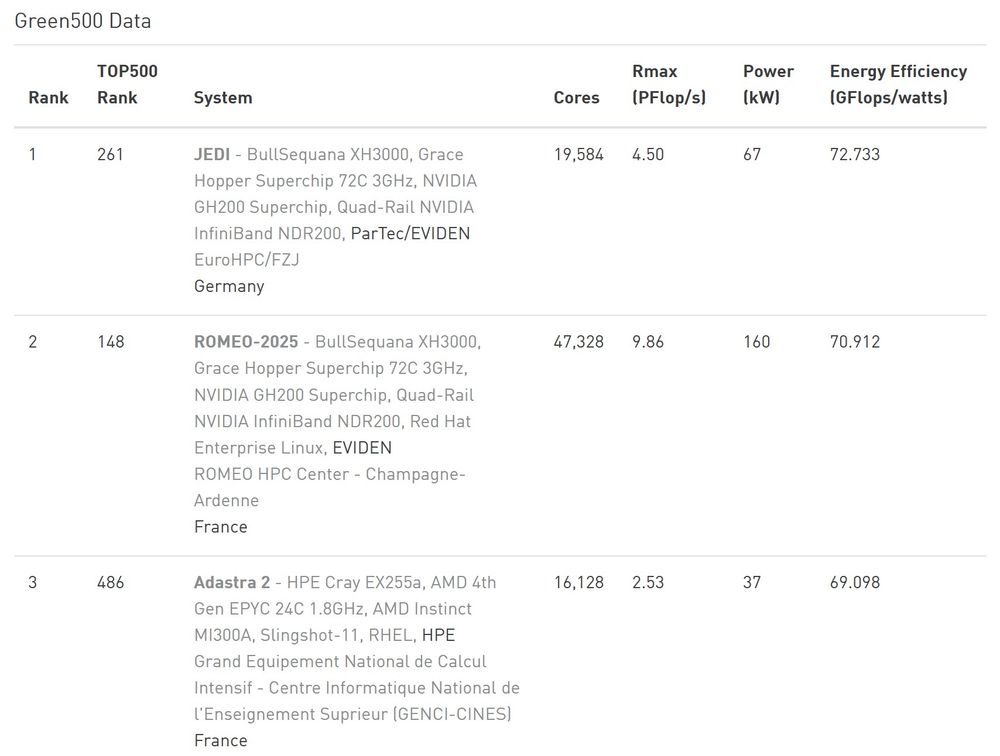Screen dimensions: 1000x756
Task: Click the TOP500 Rank column header
Action: [x=127, y=84]
